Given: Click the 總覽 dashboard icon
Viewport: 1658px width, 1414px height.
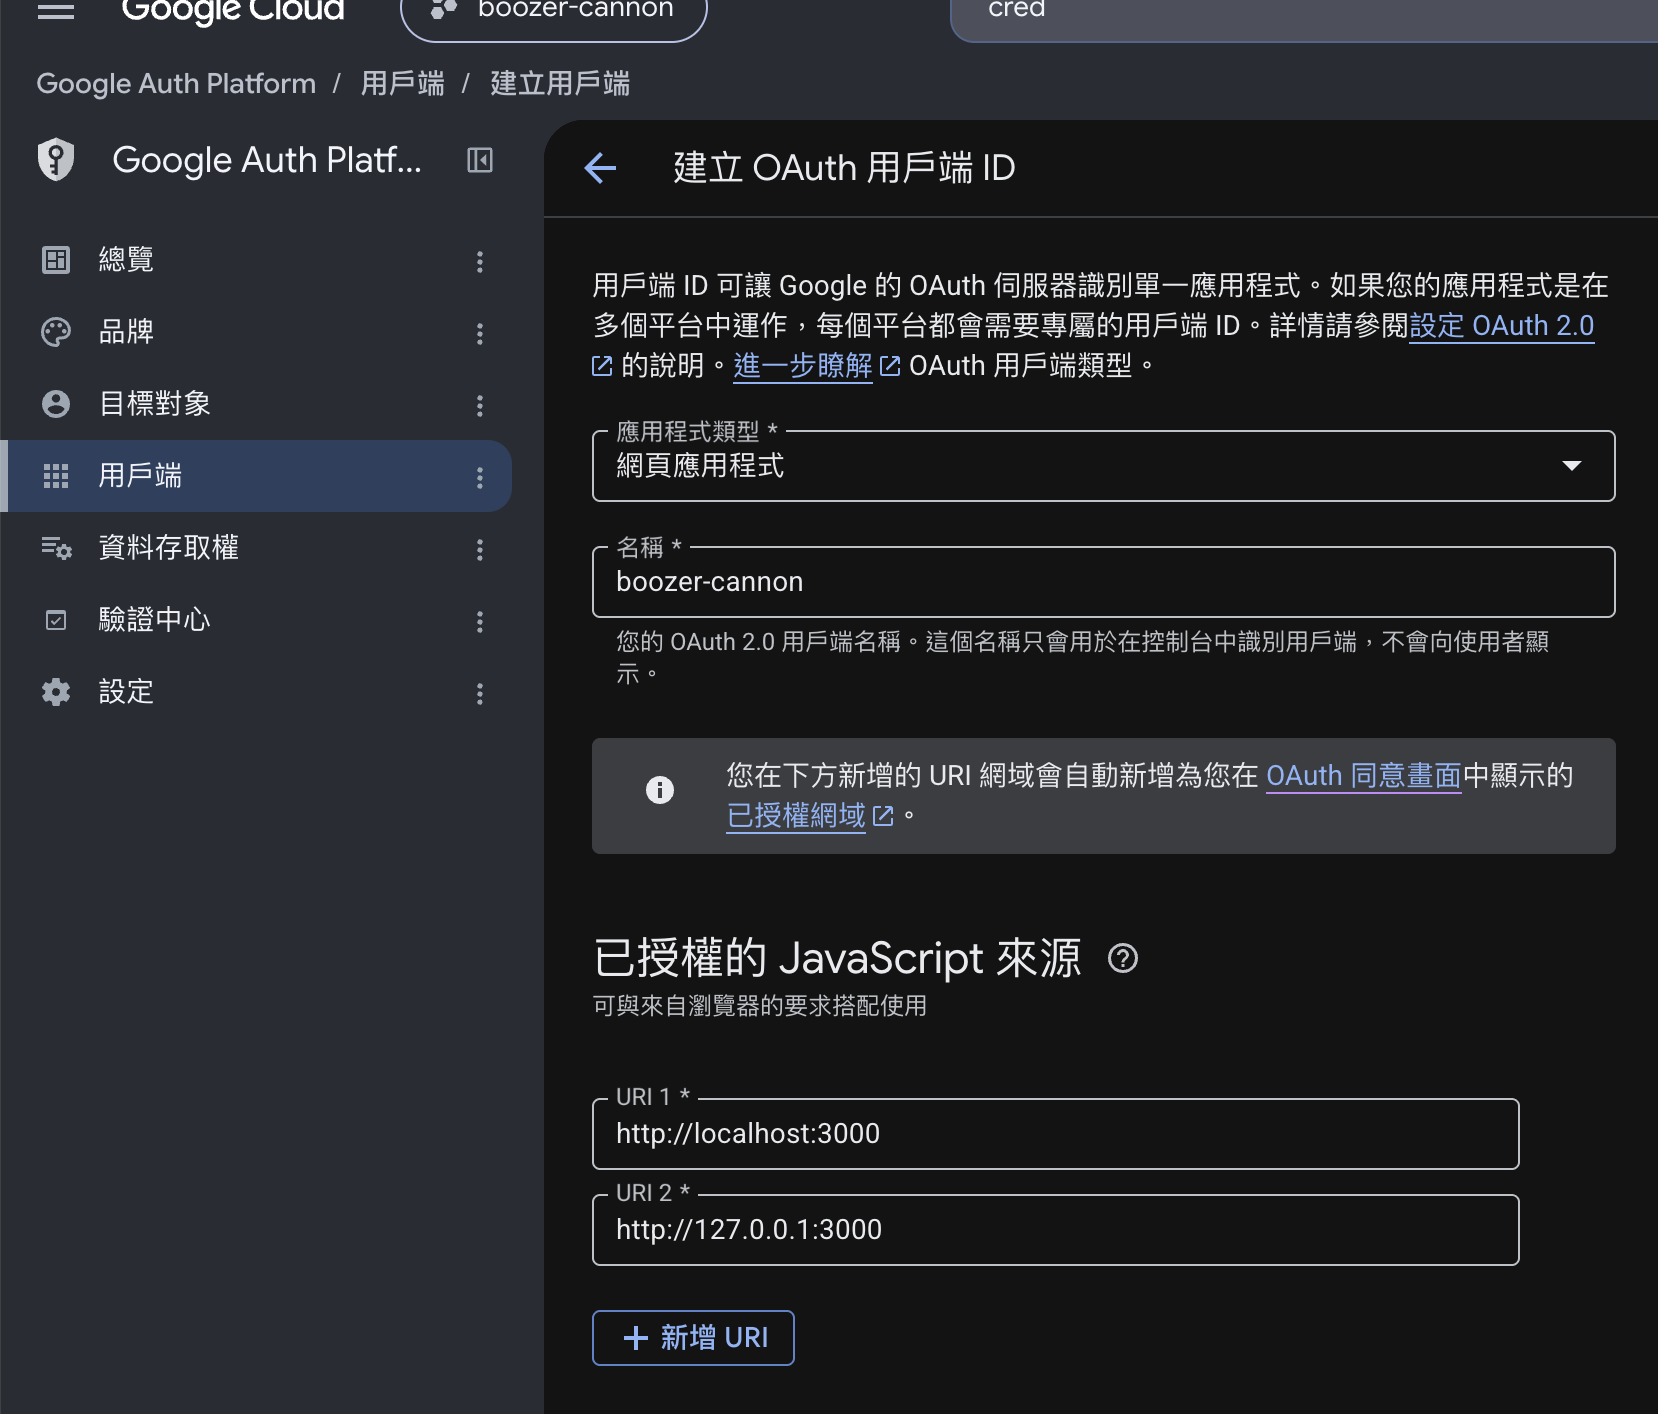Looking at the screenshot, I should [x=56, y=260].
